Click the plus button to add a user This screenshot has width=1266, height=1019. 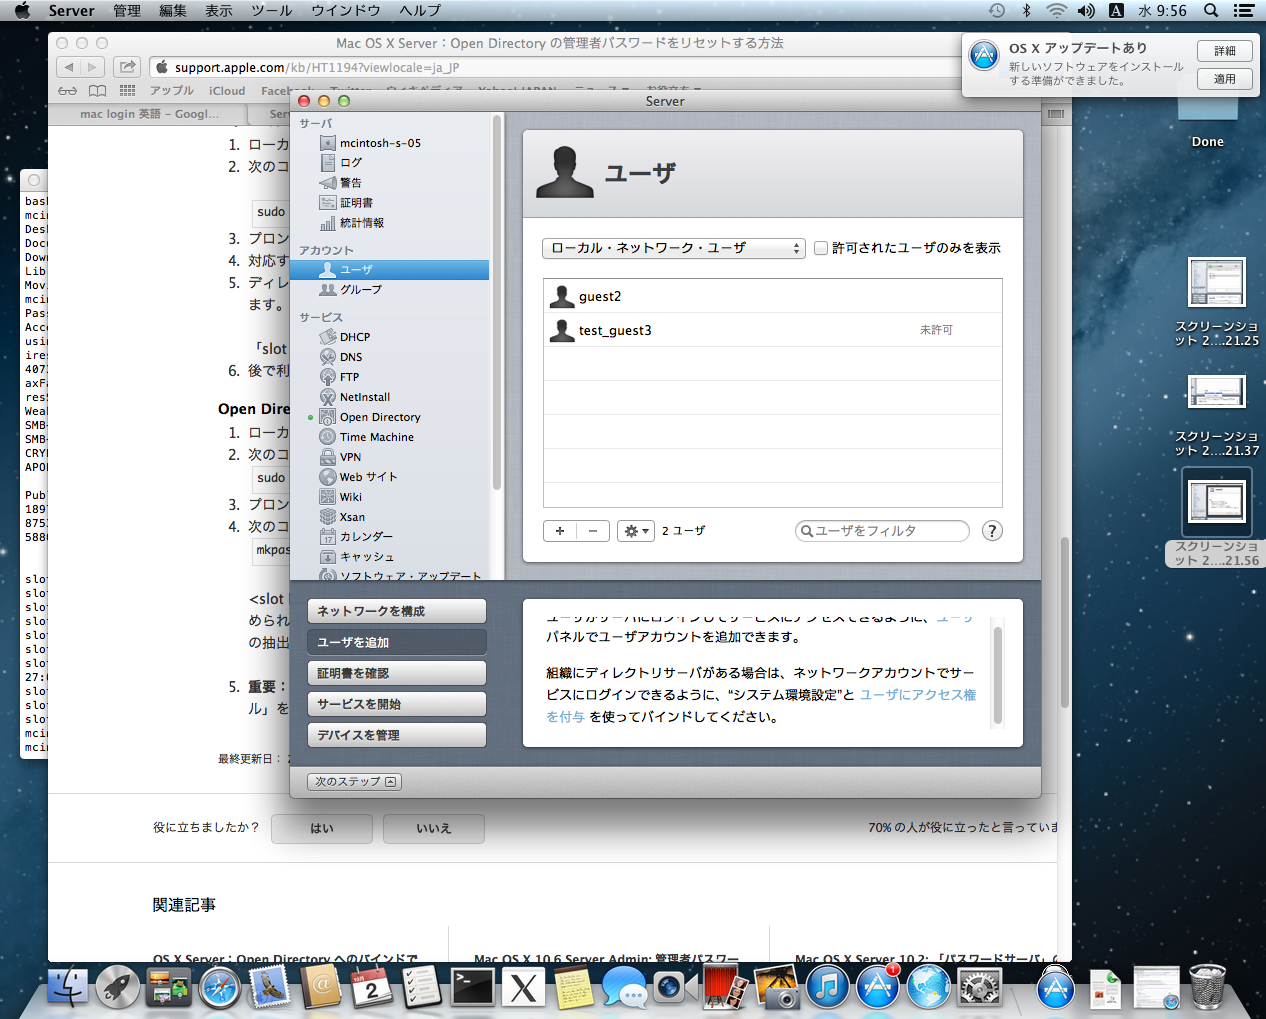pos(560,531)
